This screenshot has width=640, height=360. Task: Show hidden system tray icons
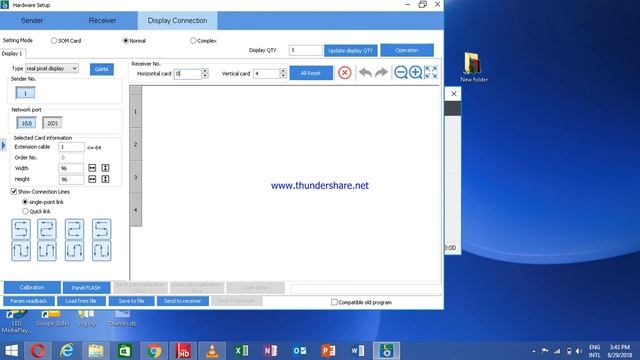(534, 351)
